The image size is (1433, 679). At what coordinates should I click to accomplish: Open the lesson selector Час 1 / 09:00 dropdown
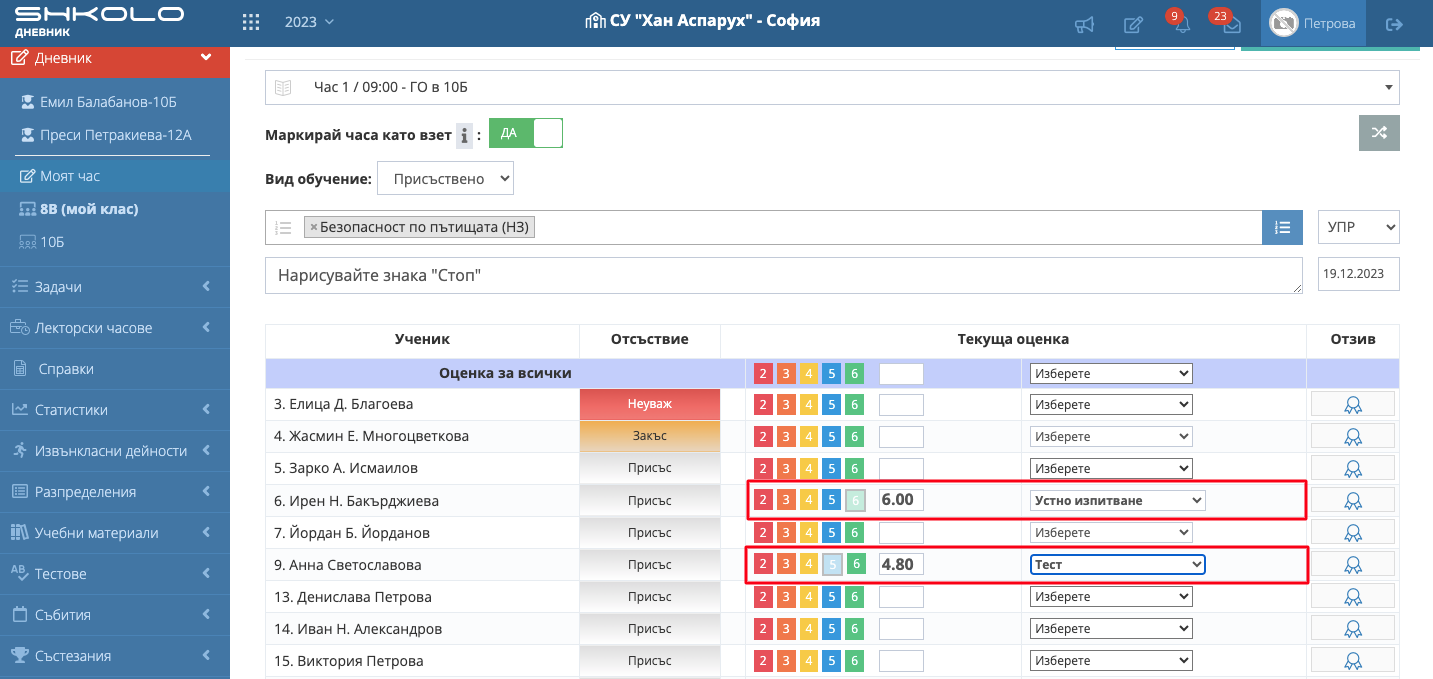(x=832, y=87)
